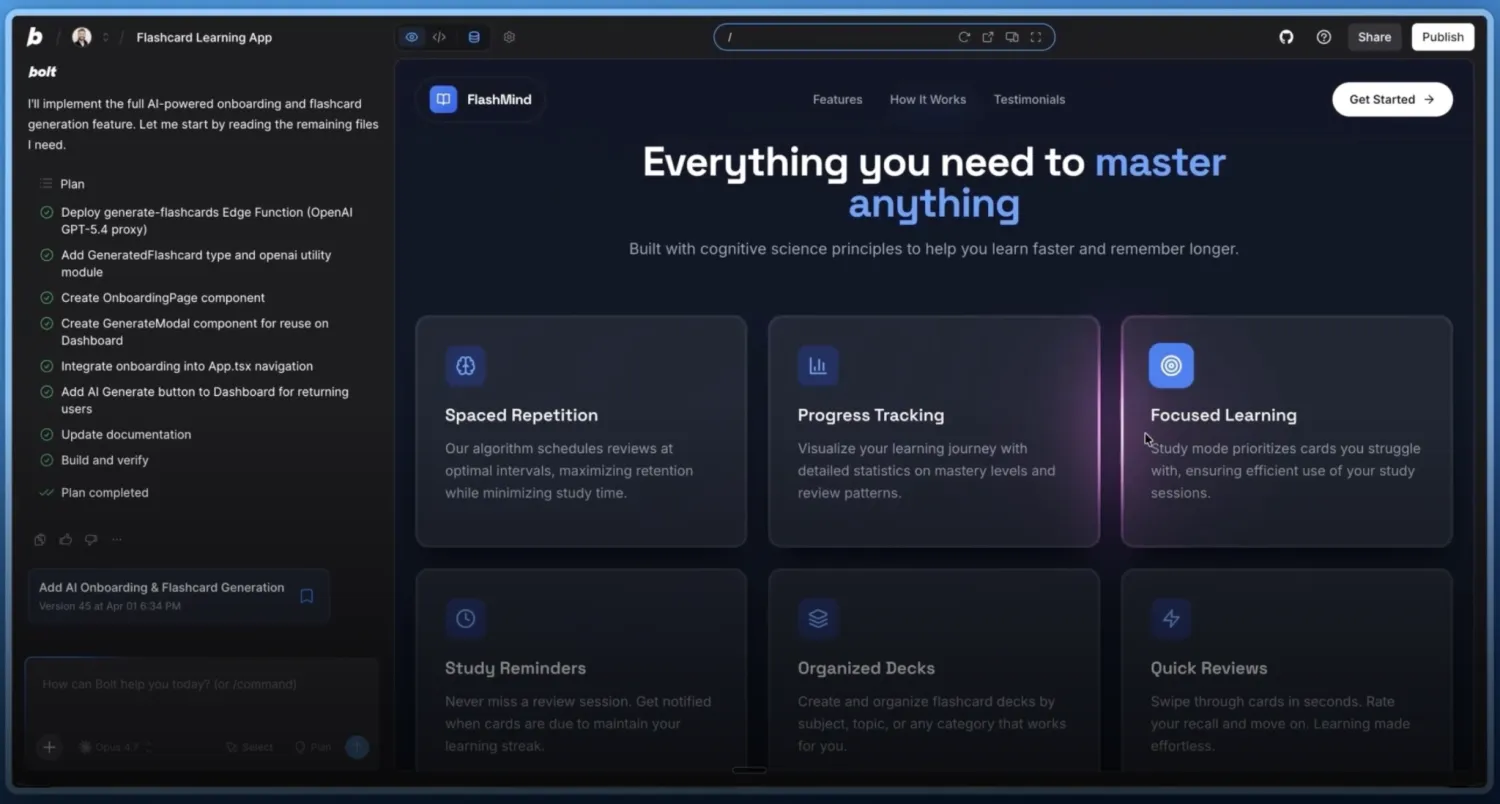Click Integrate onboarding into App.tsx step
1500x804 pixels.
pyautogui.click(x=186, y=366)
